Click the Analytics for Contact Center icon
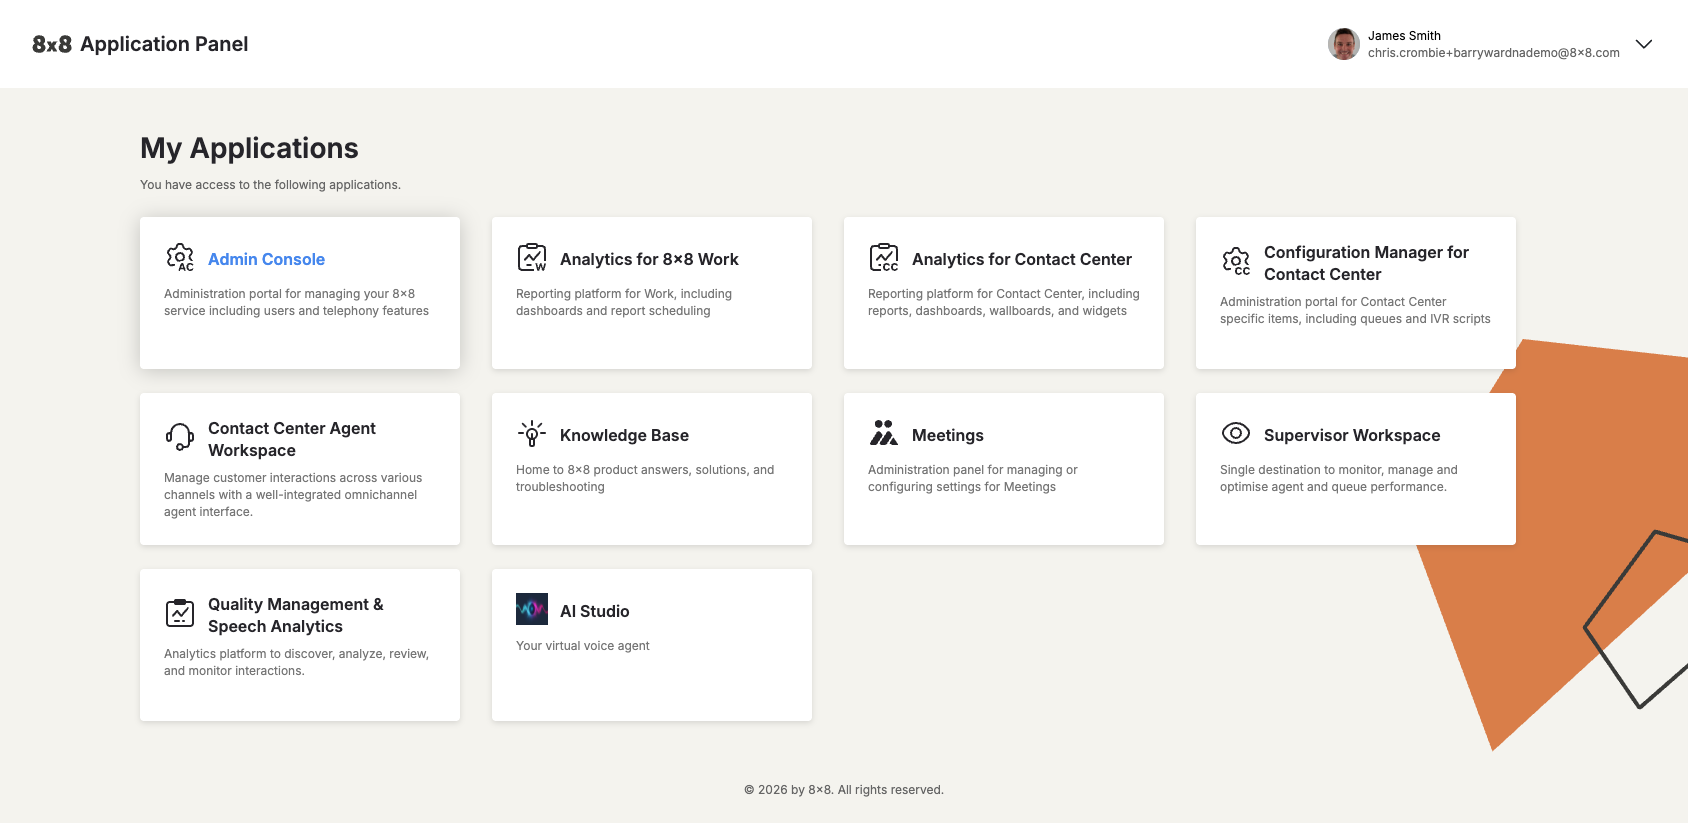The width and height of the screenshot is (1688, 823). click(884, 258)
